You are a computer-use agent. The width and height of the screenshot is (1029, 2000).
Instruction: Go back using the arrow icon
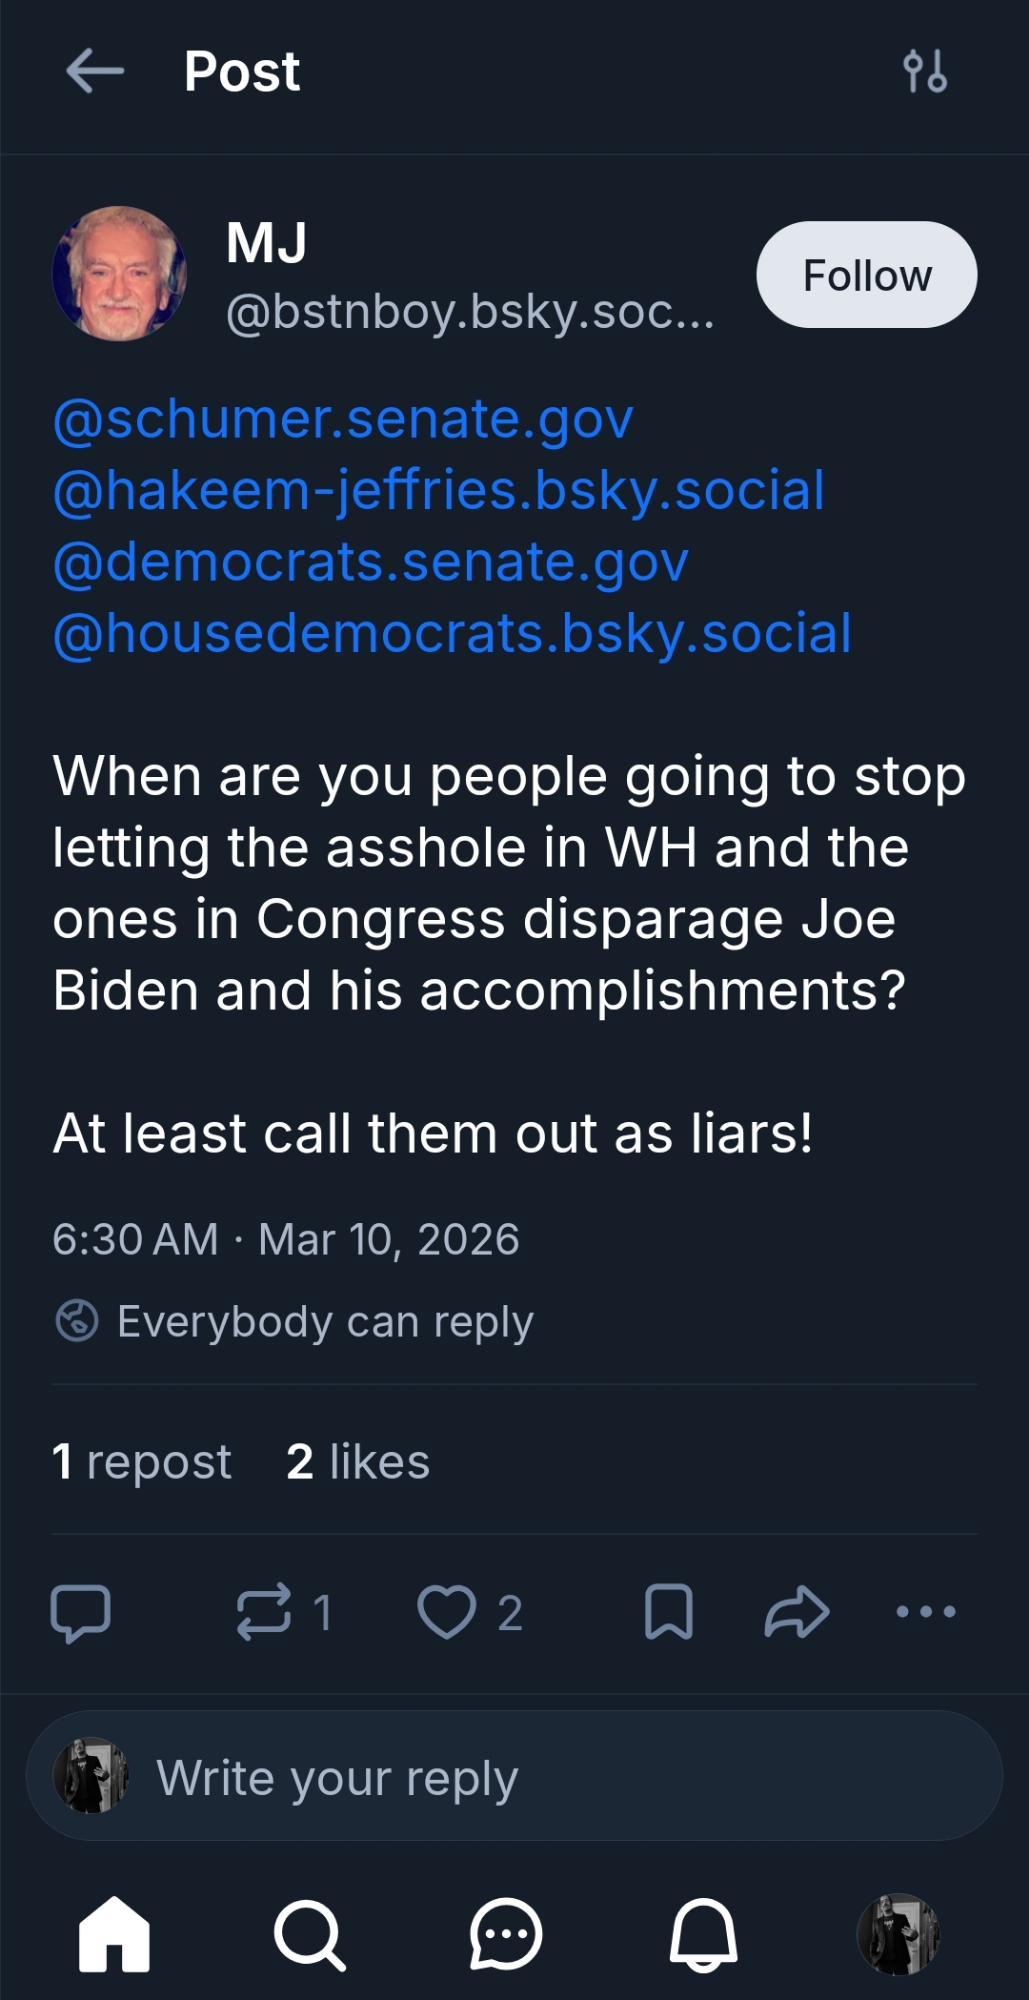click(95, 71)
